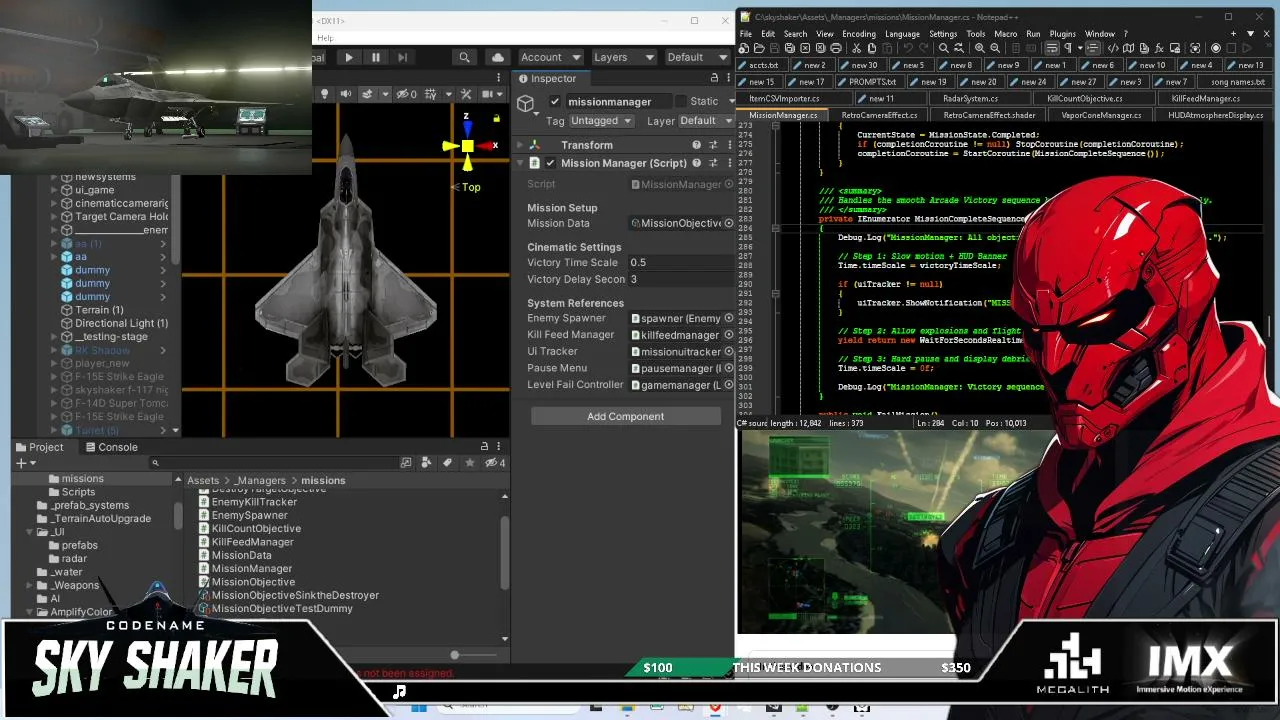1280x720 pixels.
Task: Collapse the Mission Manager script component
Action: (520, 163)
